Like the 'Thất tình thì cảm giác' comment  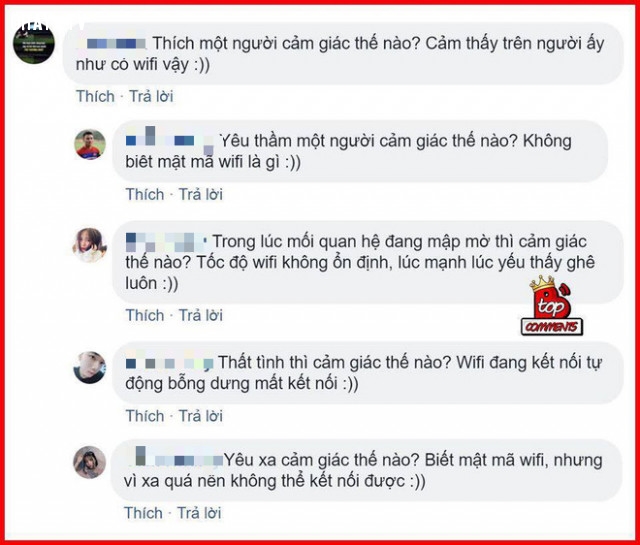pyautogui.click(x=144, y=416)
